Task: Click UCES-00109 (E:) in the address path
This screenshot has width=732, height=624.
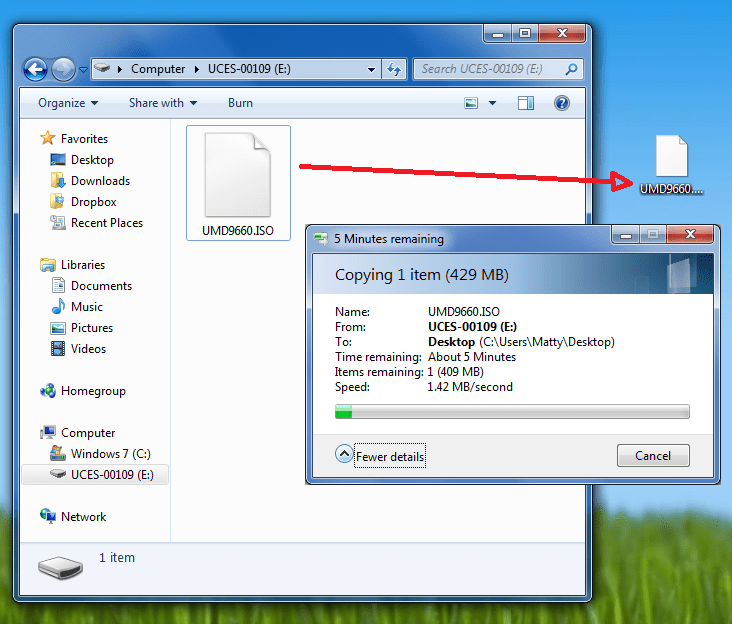Action: tap(249, 69)
